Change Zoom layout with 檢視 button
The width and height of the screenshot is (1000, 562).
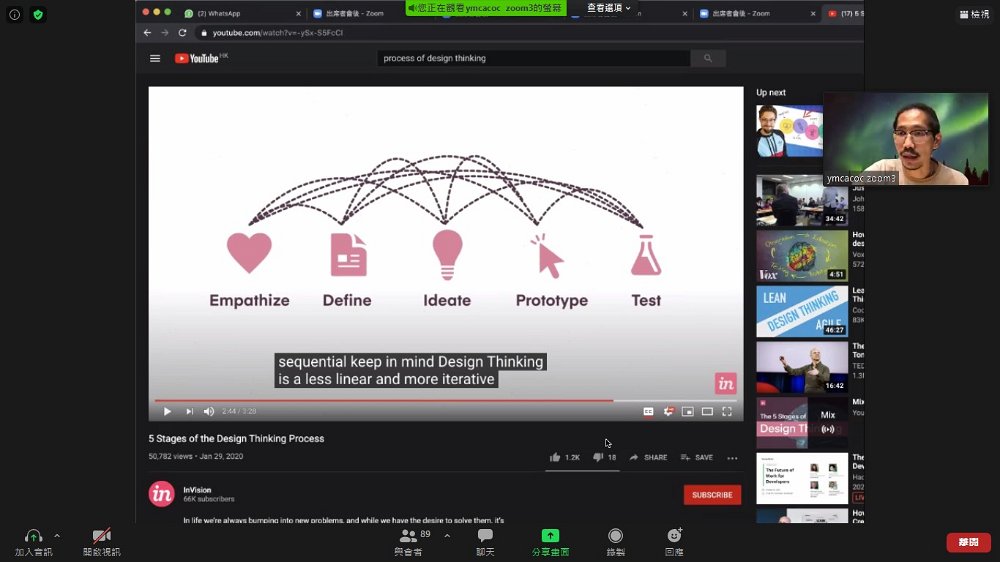pos(974,14)
